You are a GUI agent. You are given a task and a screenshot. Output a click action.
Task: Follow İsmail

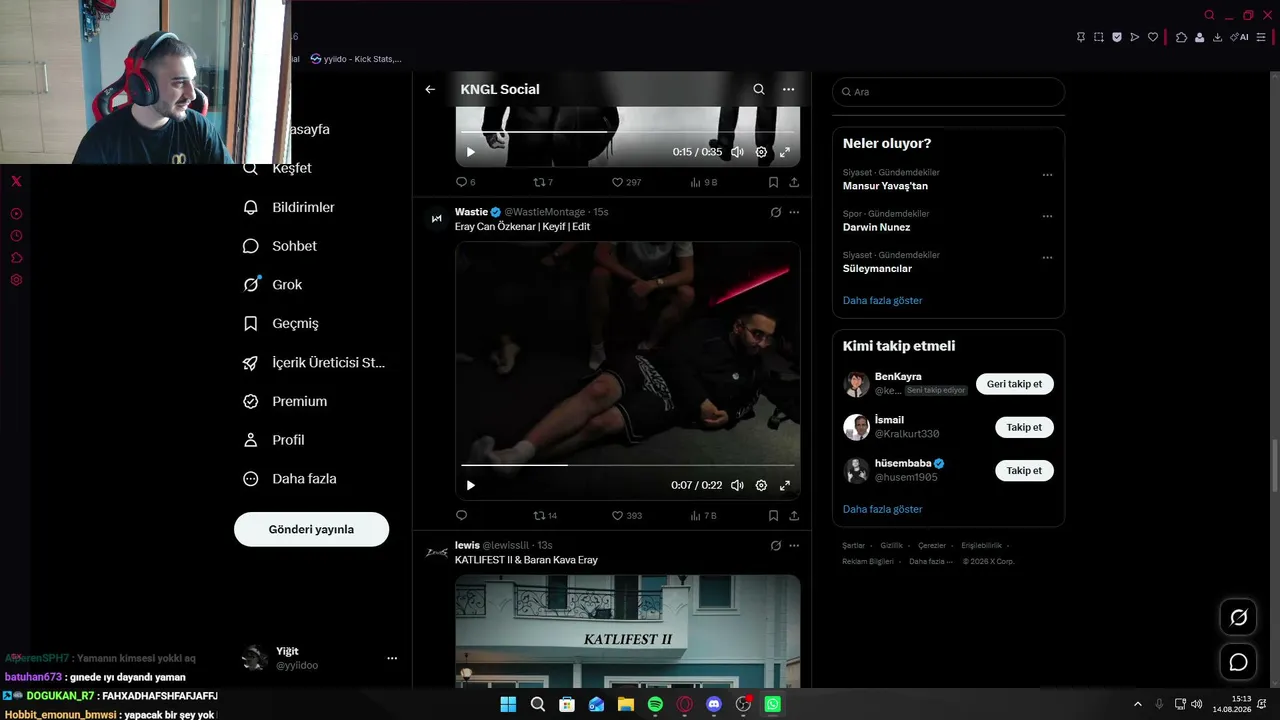(x=1024, y=427)
